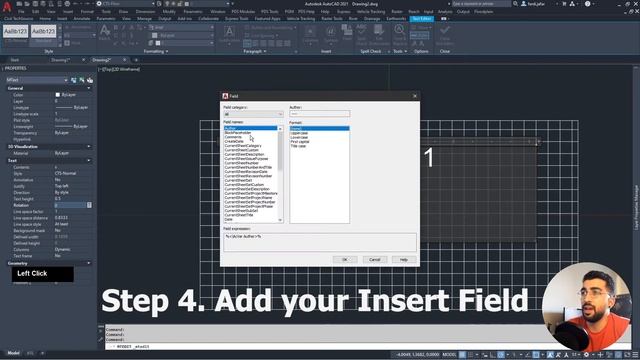Close the Drawing2 document tab

pyautogui.click(x=124, y=60)
